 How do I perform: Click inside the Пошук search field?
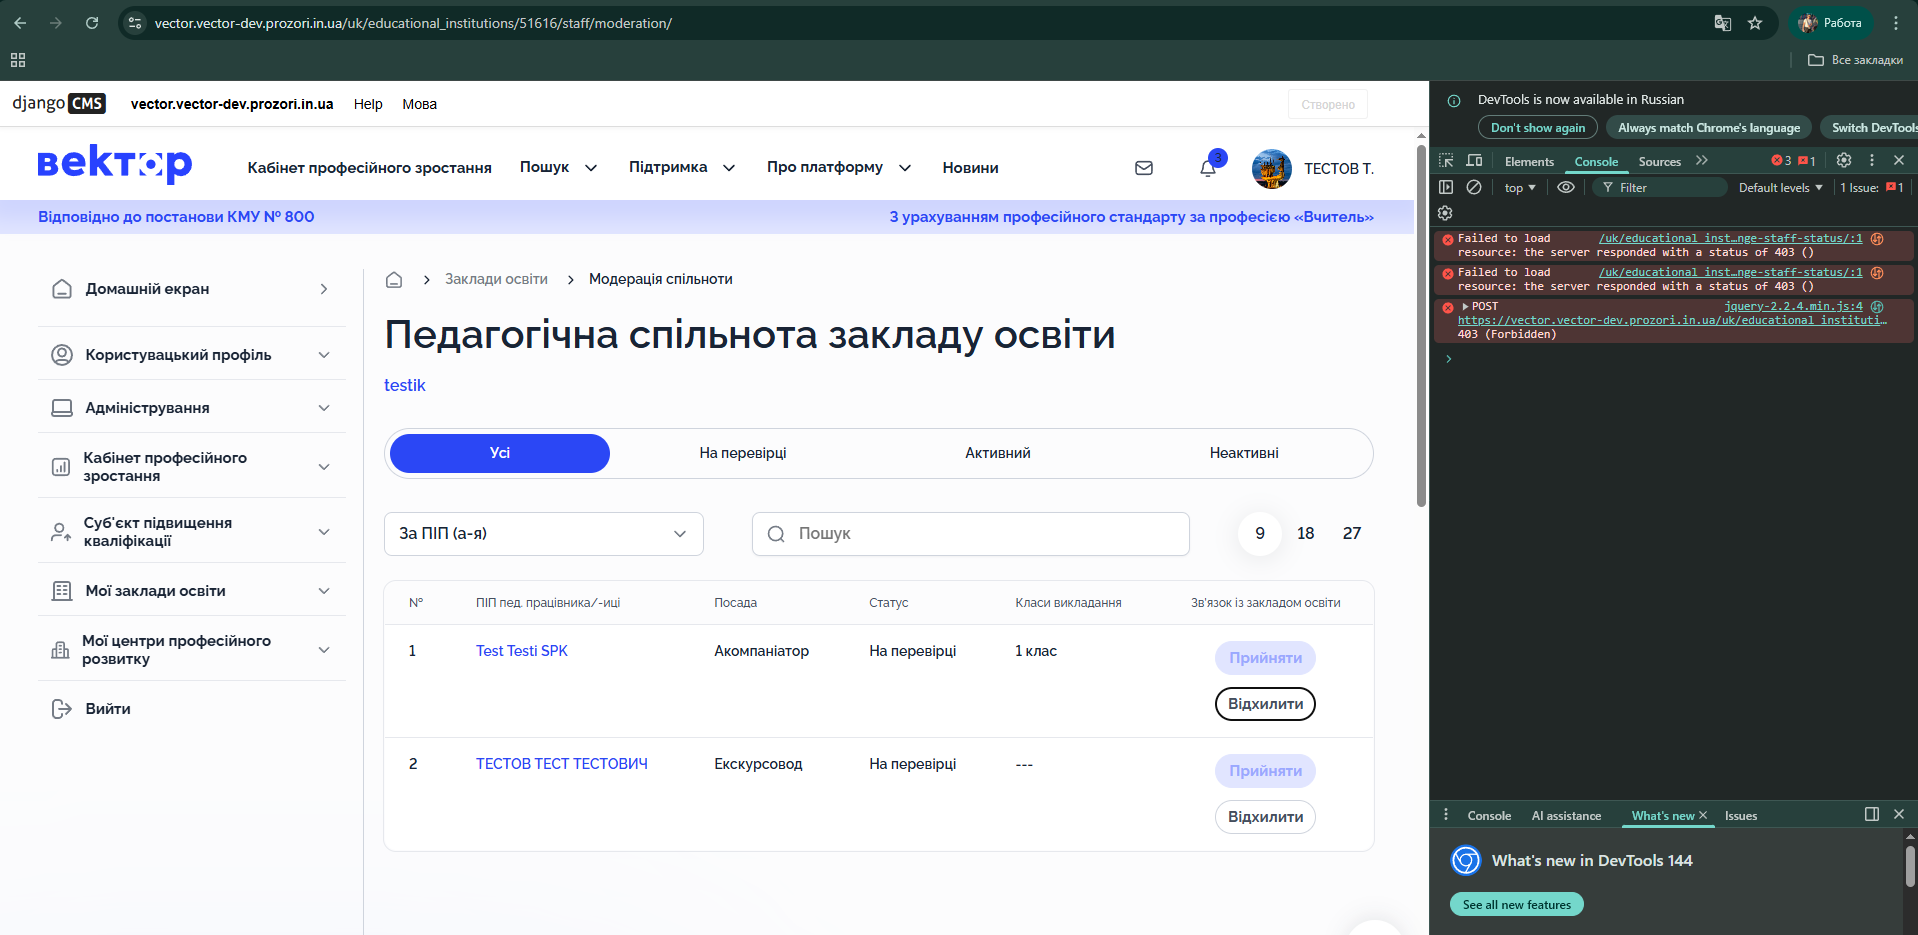970,533
